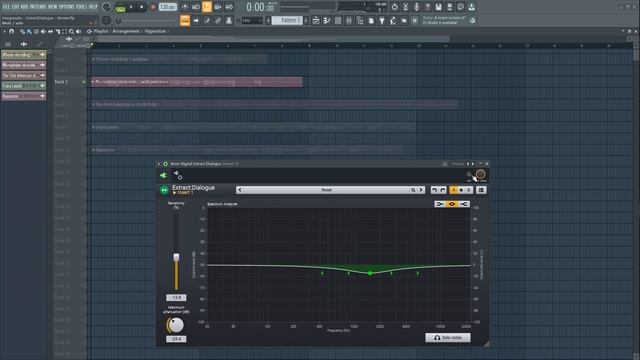
Task: Open the plugin window Presets dropdown
Action: [458, 164]
